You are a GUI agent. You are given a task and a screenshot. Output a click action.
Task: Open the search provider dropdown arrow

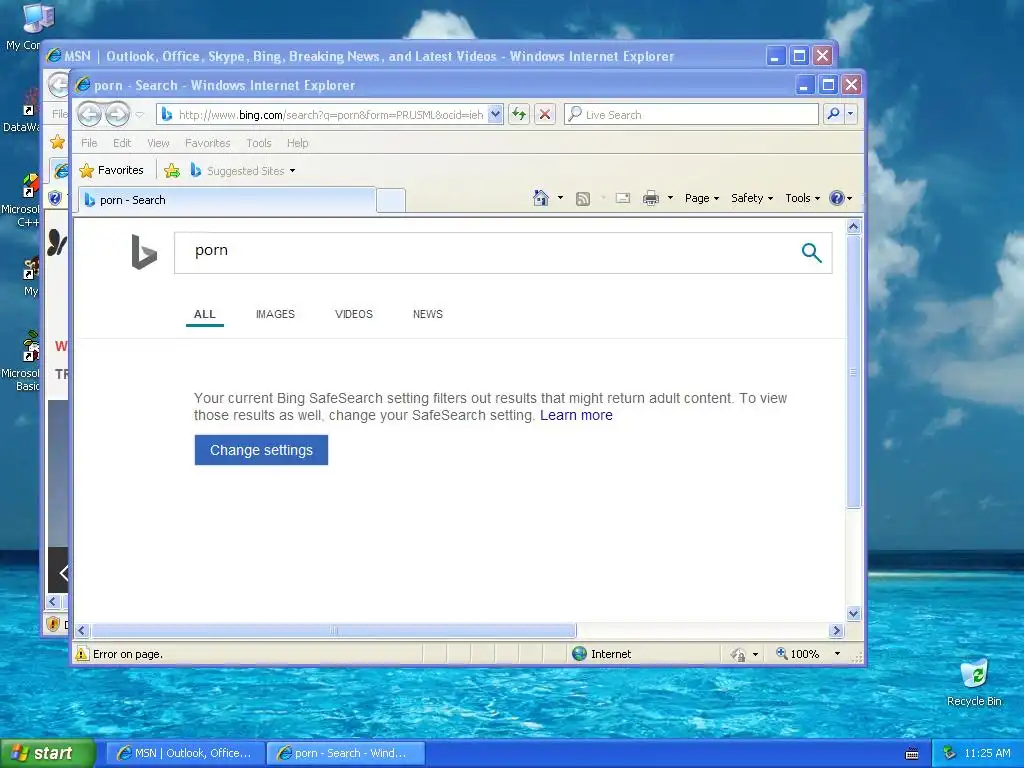point(850,114)
